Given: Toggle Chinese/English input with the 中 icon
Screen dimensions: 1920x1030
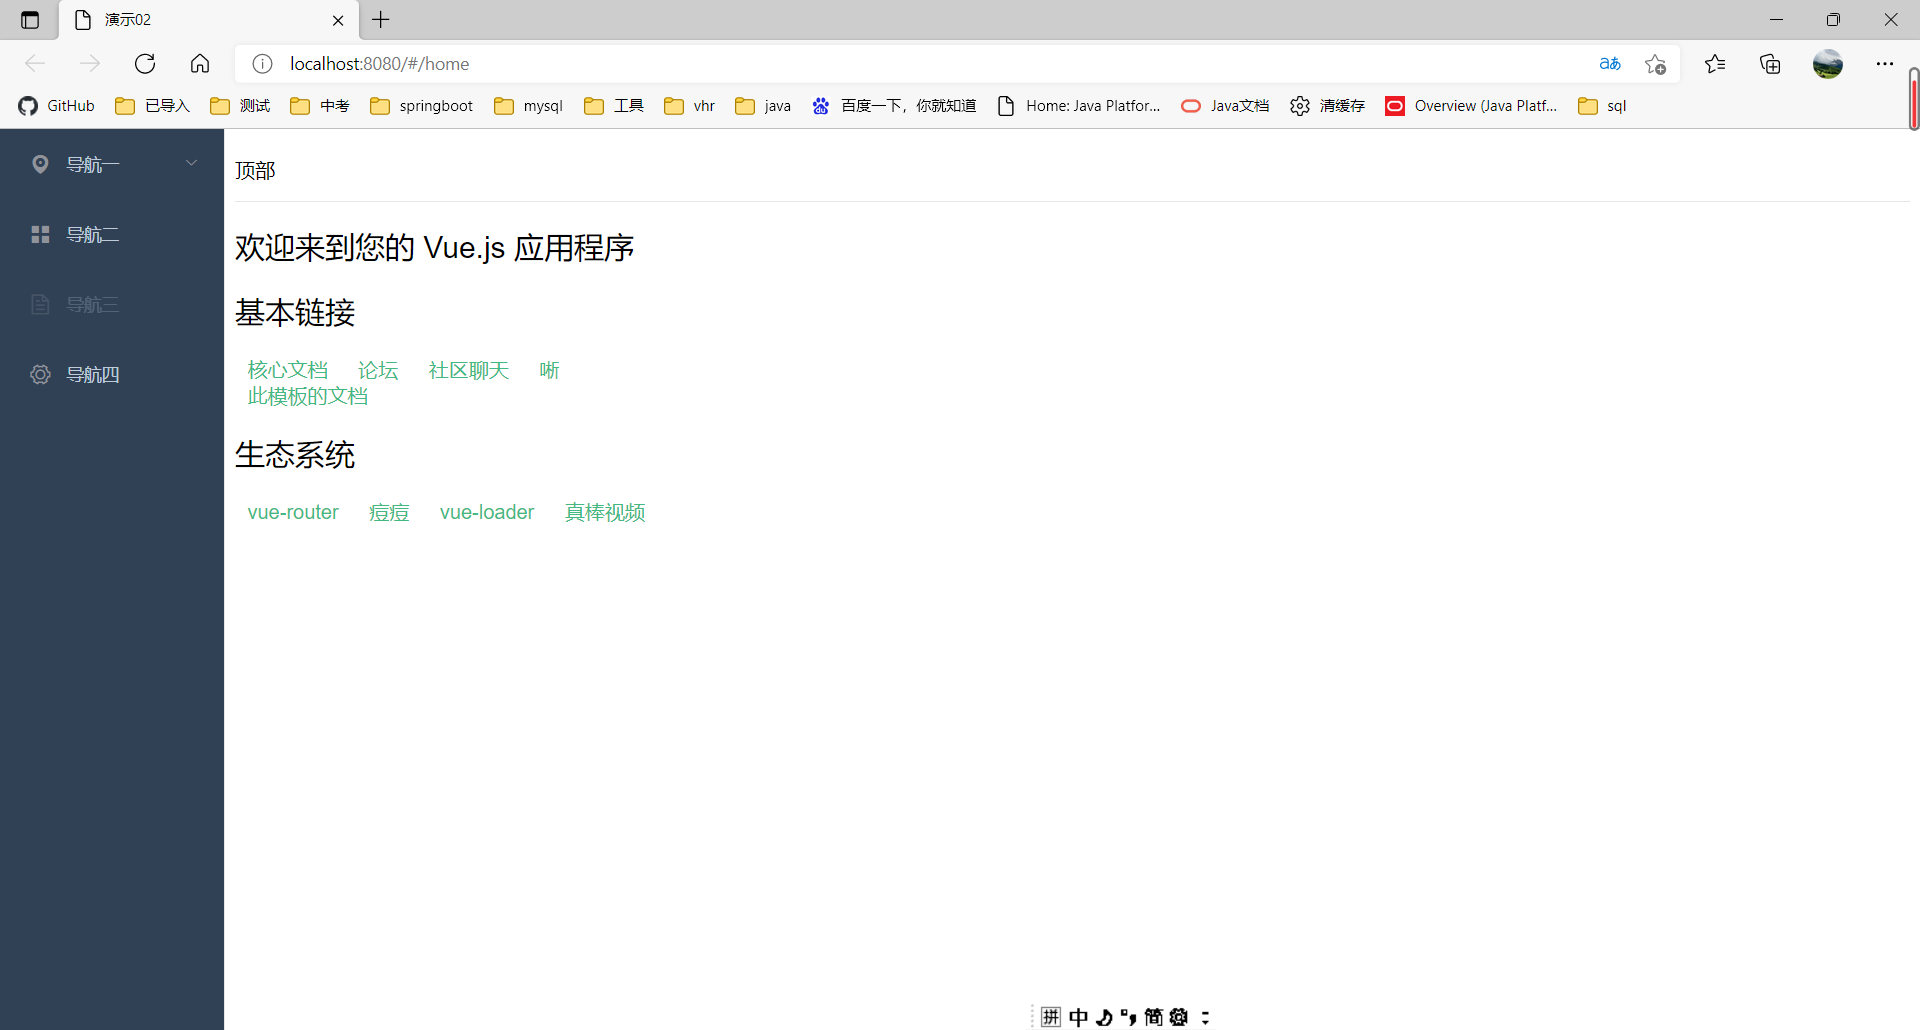Looking at the screenshot, I should pos(1078,1016).
